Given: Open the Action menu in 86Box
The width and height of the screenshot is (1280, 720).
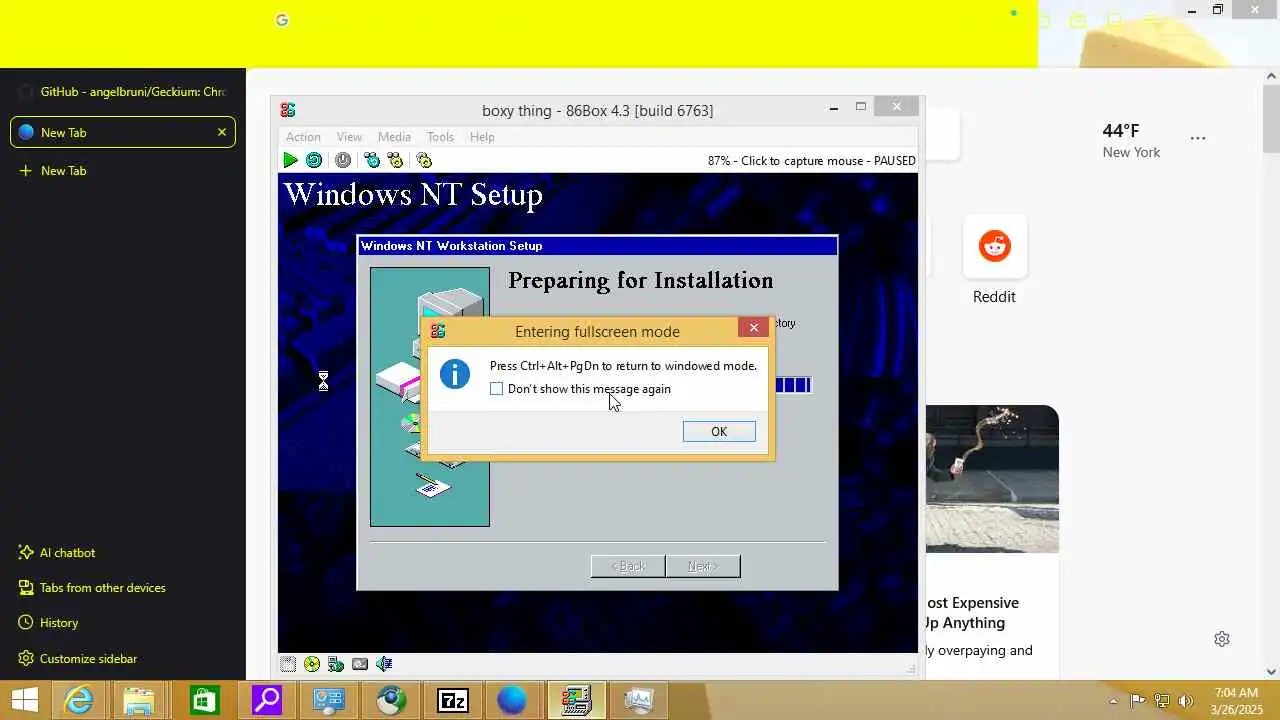Looking at the screenshot, I should tap(303, 137).
